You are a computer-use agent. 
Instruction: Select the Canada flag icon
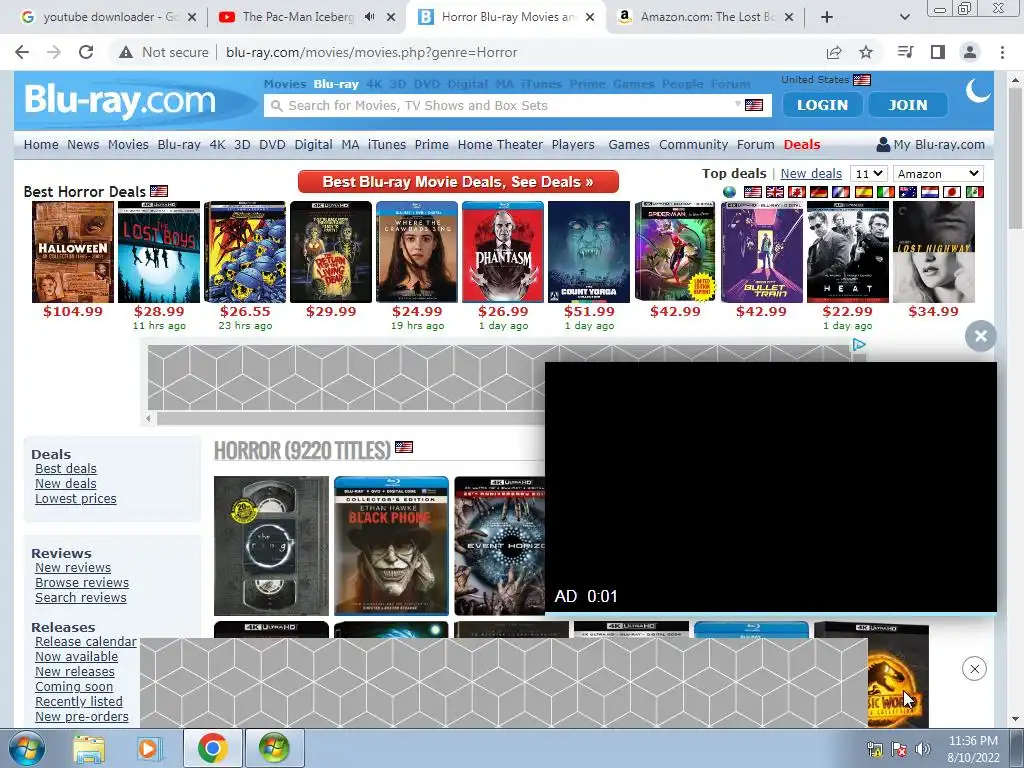797,192
